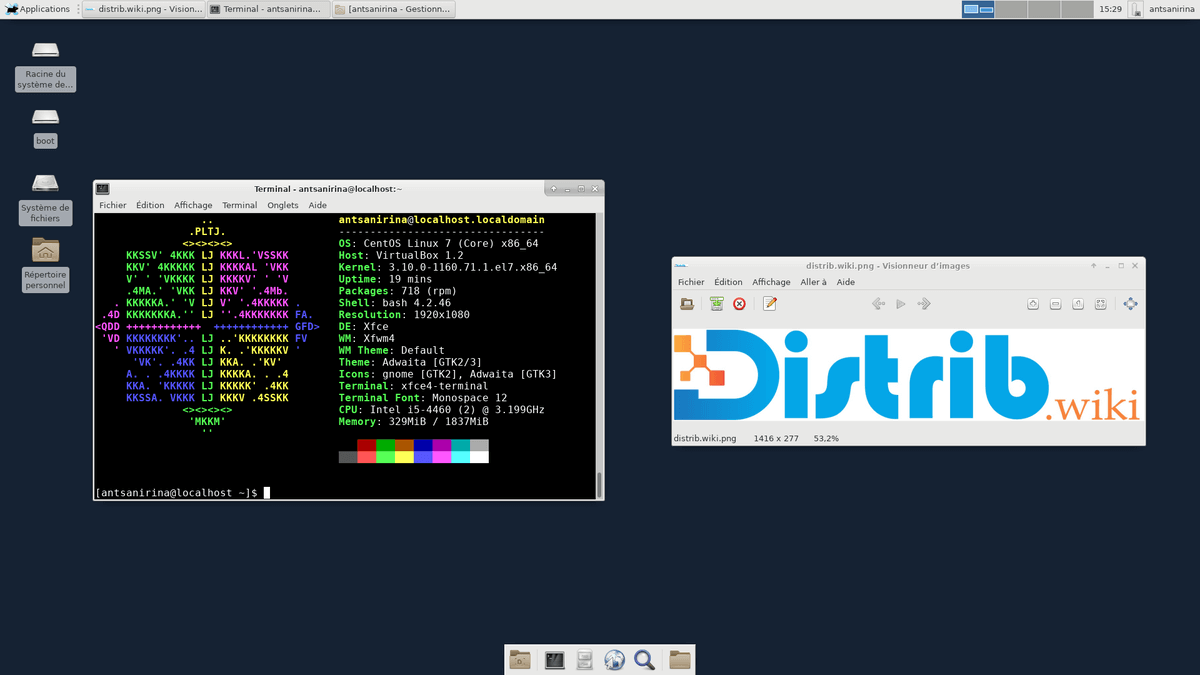Click the image viewer title bar icon

pos(681,265)
